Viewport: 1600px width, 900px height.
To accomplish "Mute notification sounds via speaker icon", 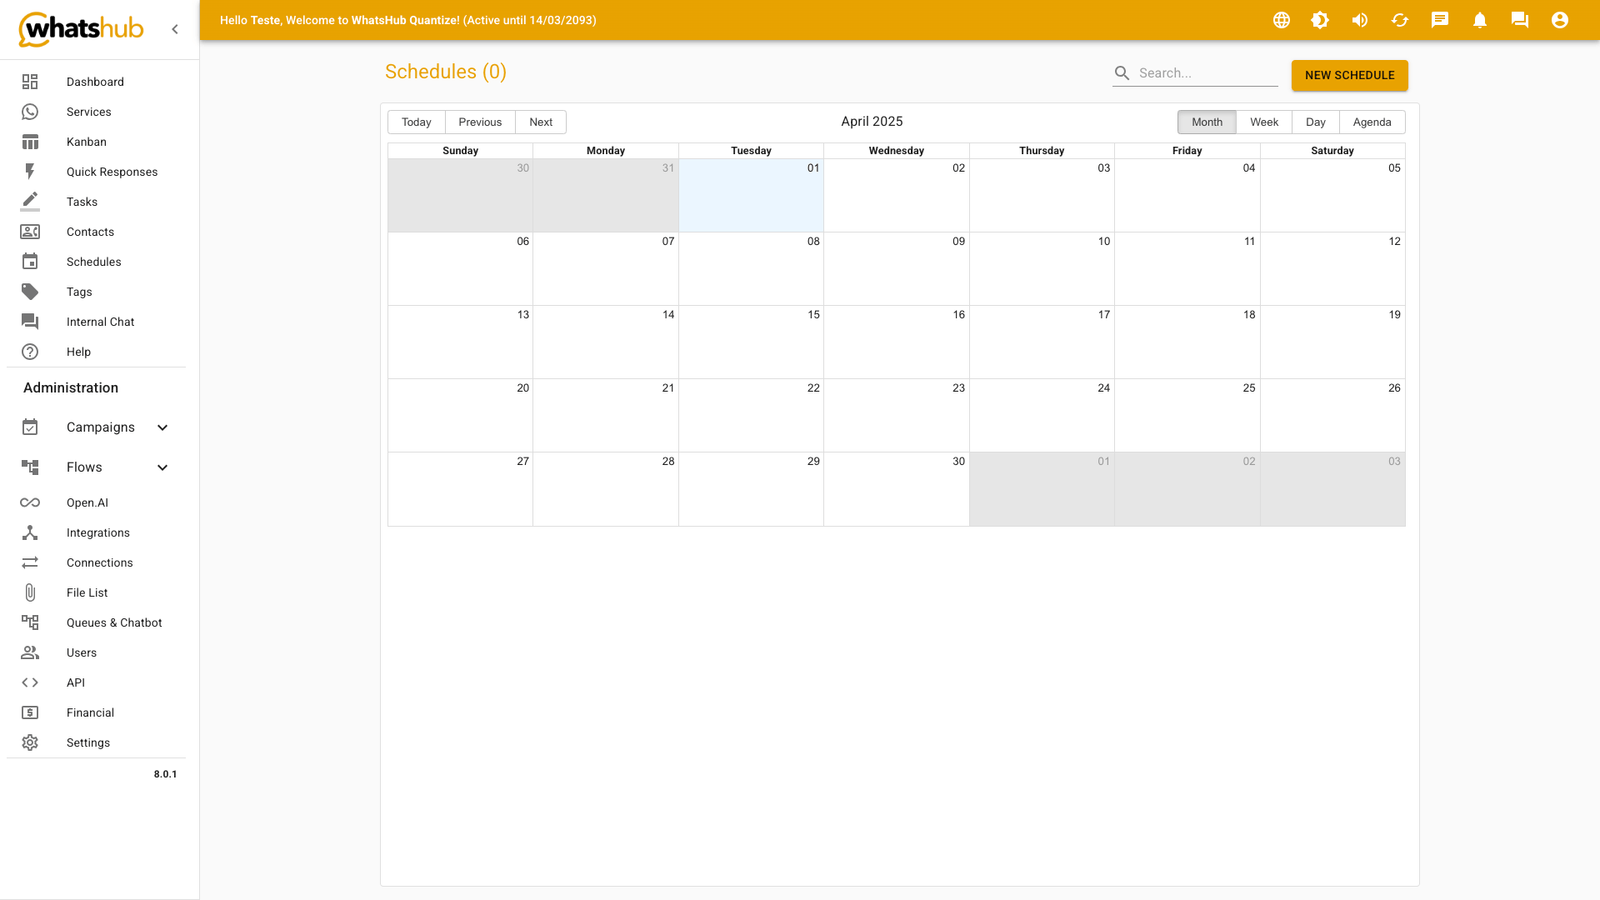I will 1360,20.
